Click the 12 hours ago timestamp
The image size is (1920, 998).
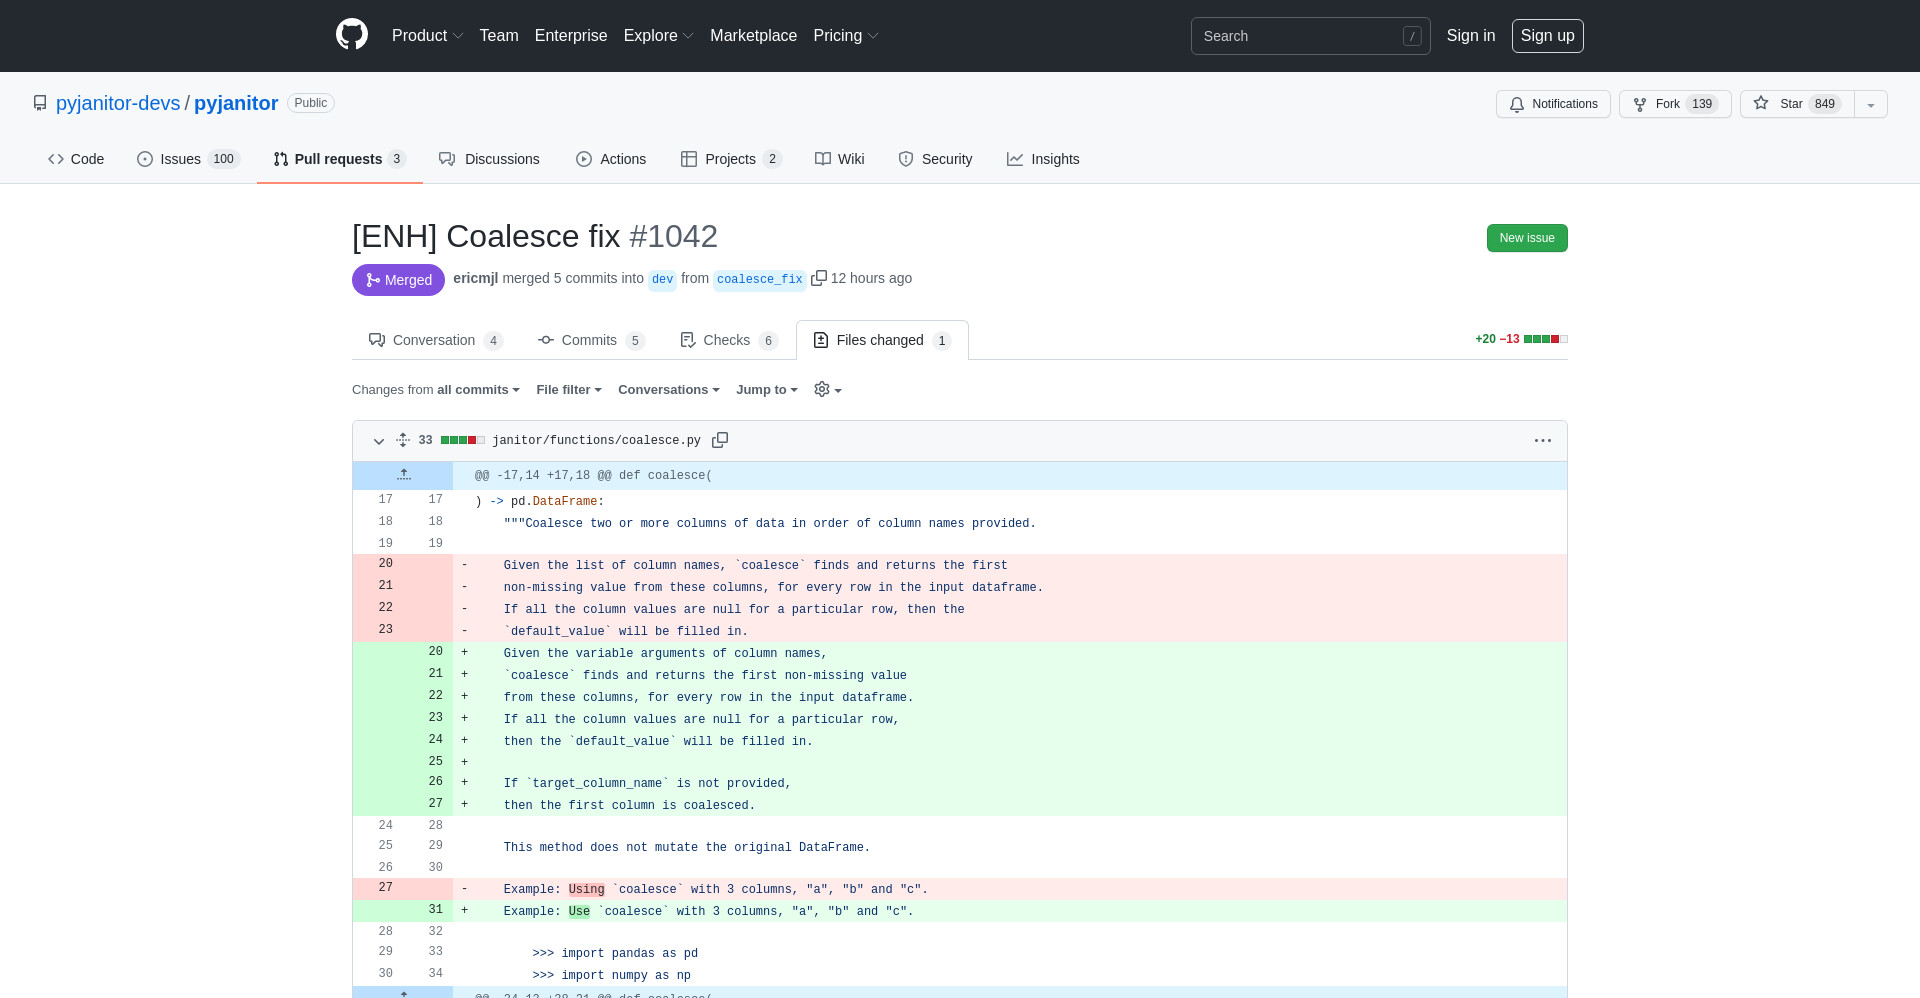coord(871,278)
